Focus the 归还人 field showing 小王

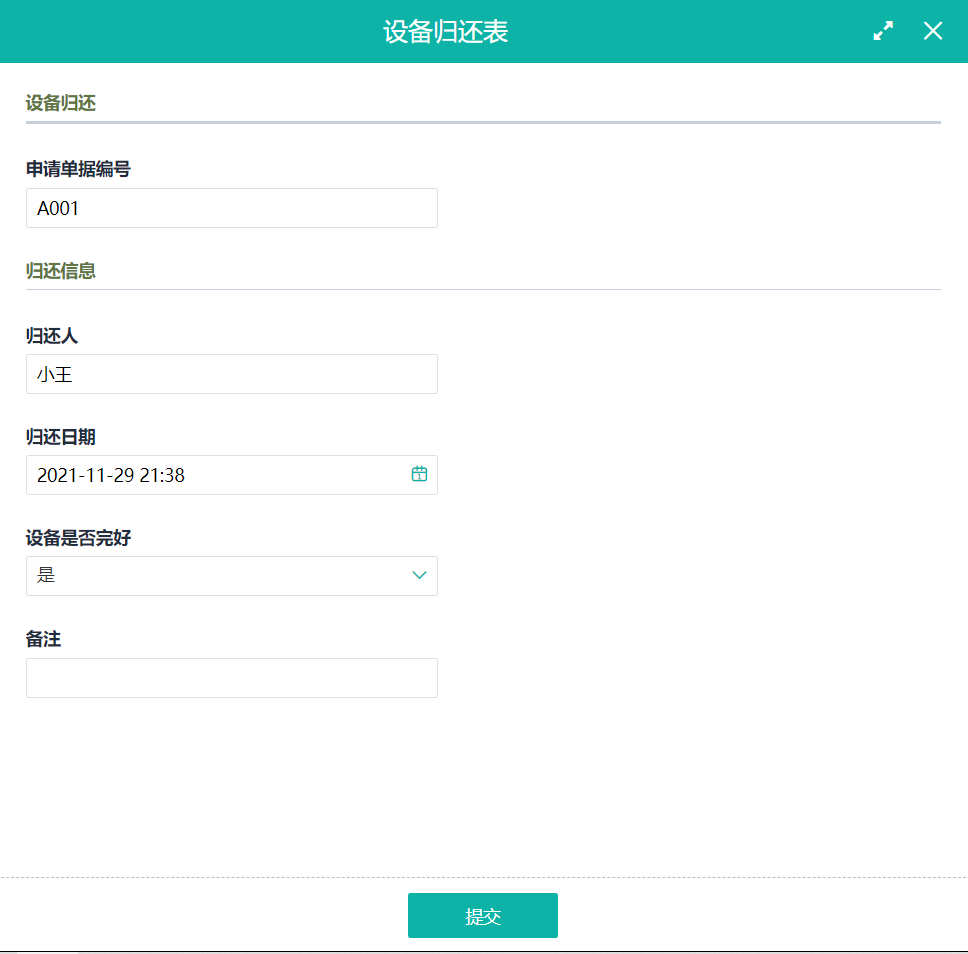tap(231, 374)
